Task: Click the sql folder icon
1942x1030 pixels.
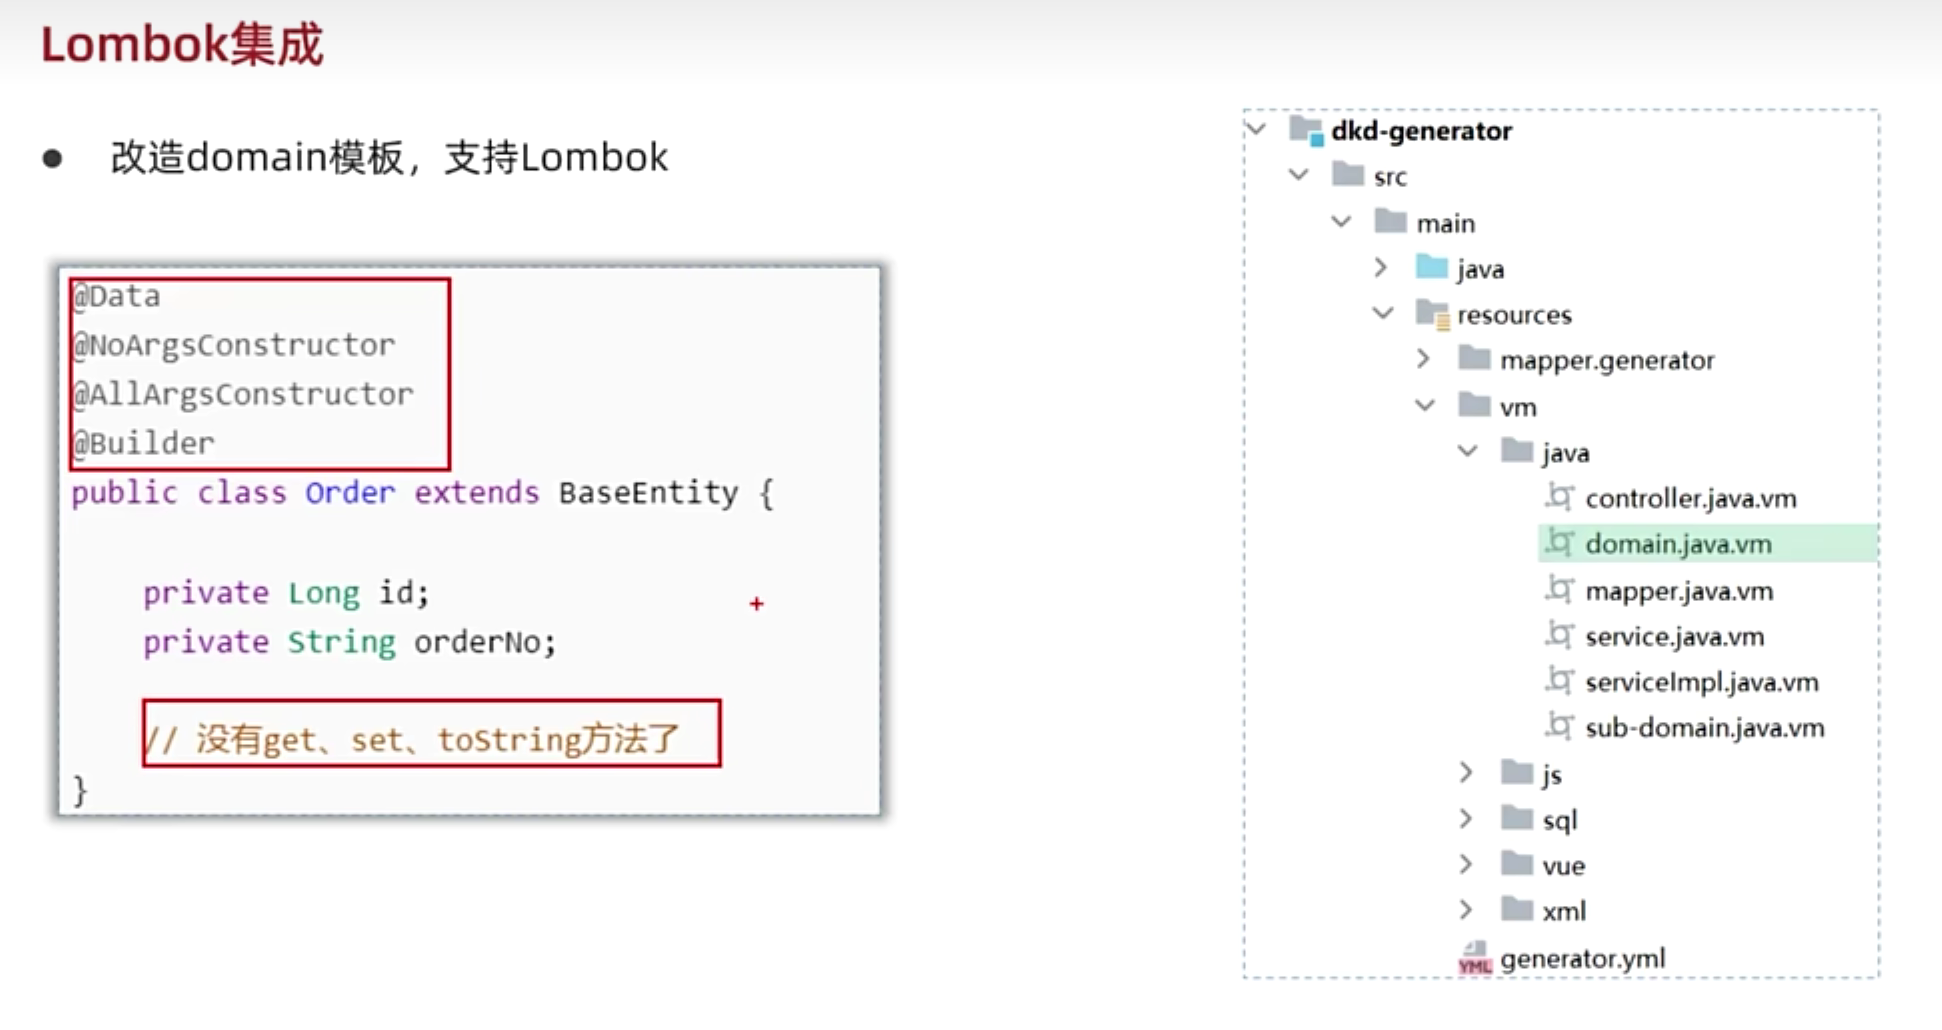Action: click(x=1517, y=818)
